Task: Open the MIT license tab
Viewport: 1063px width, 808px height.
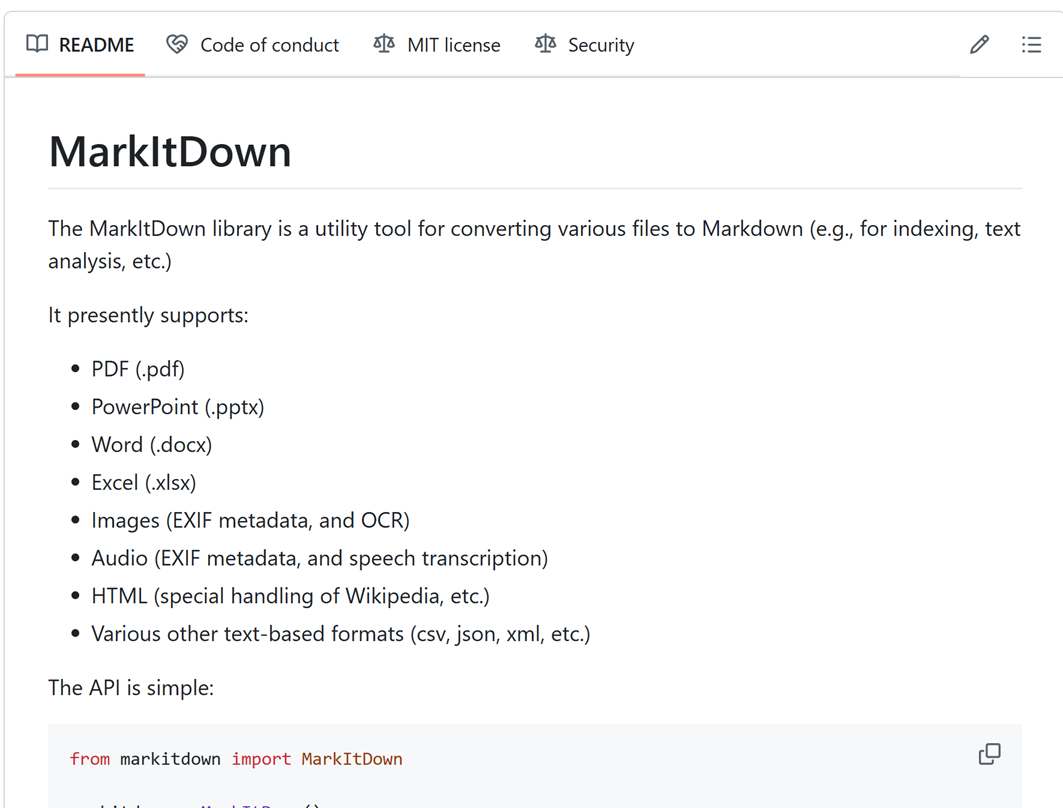Action: coord(453,44)
